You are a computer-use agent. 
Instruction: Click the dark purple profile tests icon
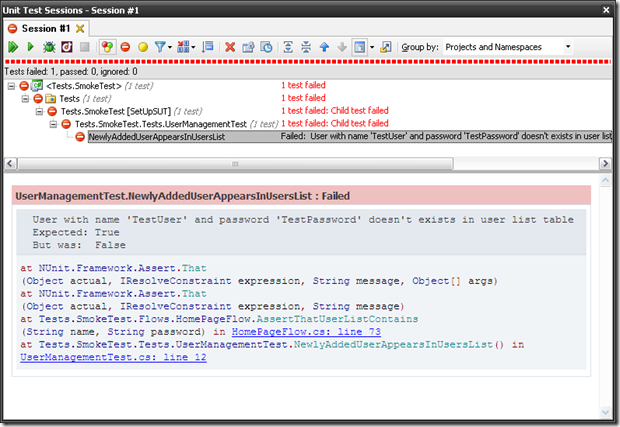tap(66, 47)
